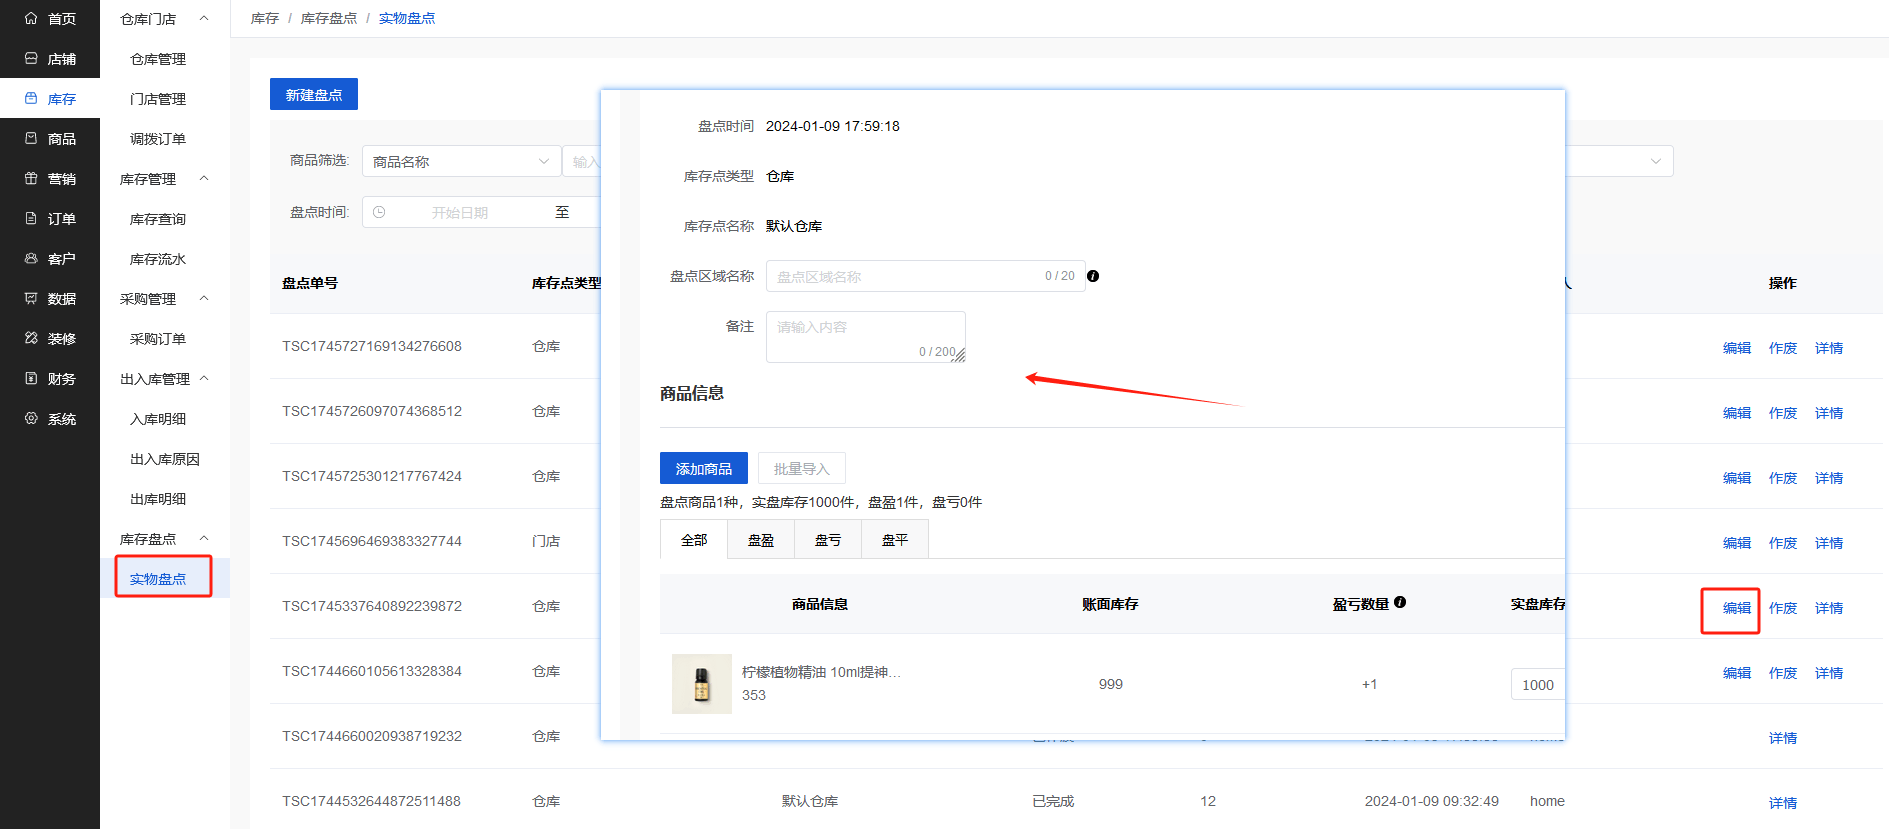Click the lemon essential oil product thumbnail
The height and width of the screenshot is (829, 1889).
(702, 684)
